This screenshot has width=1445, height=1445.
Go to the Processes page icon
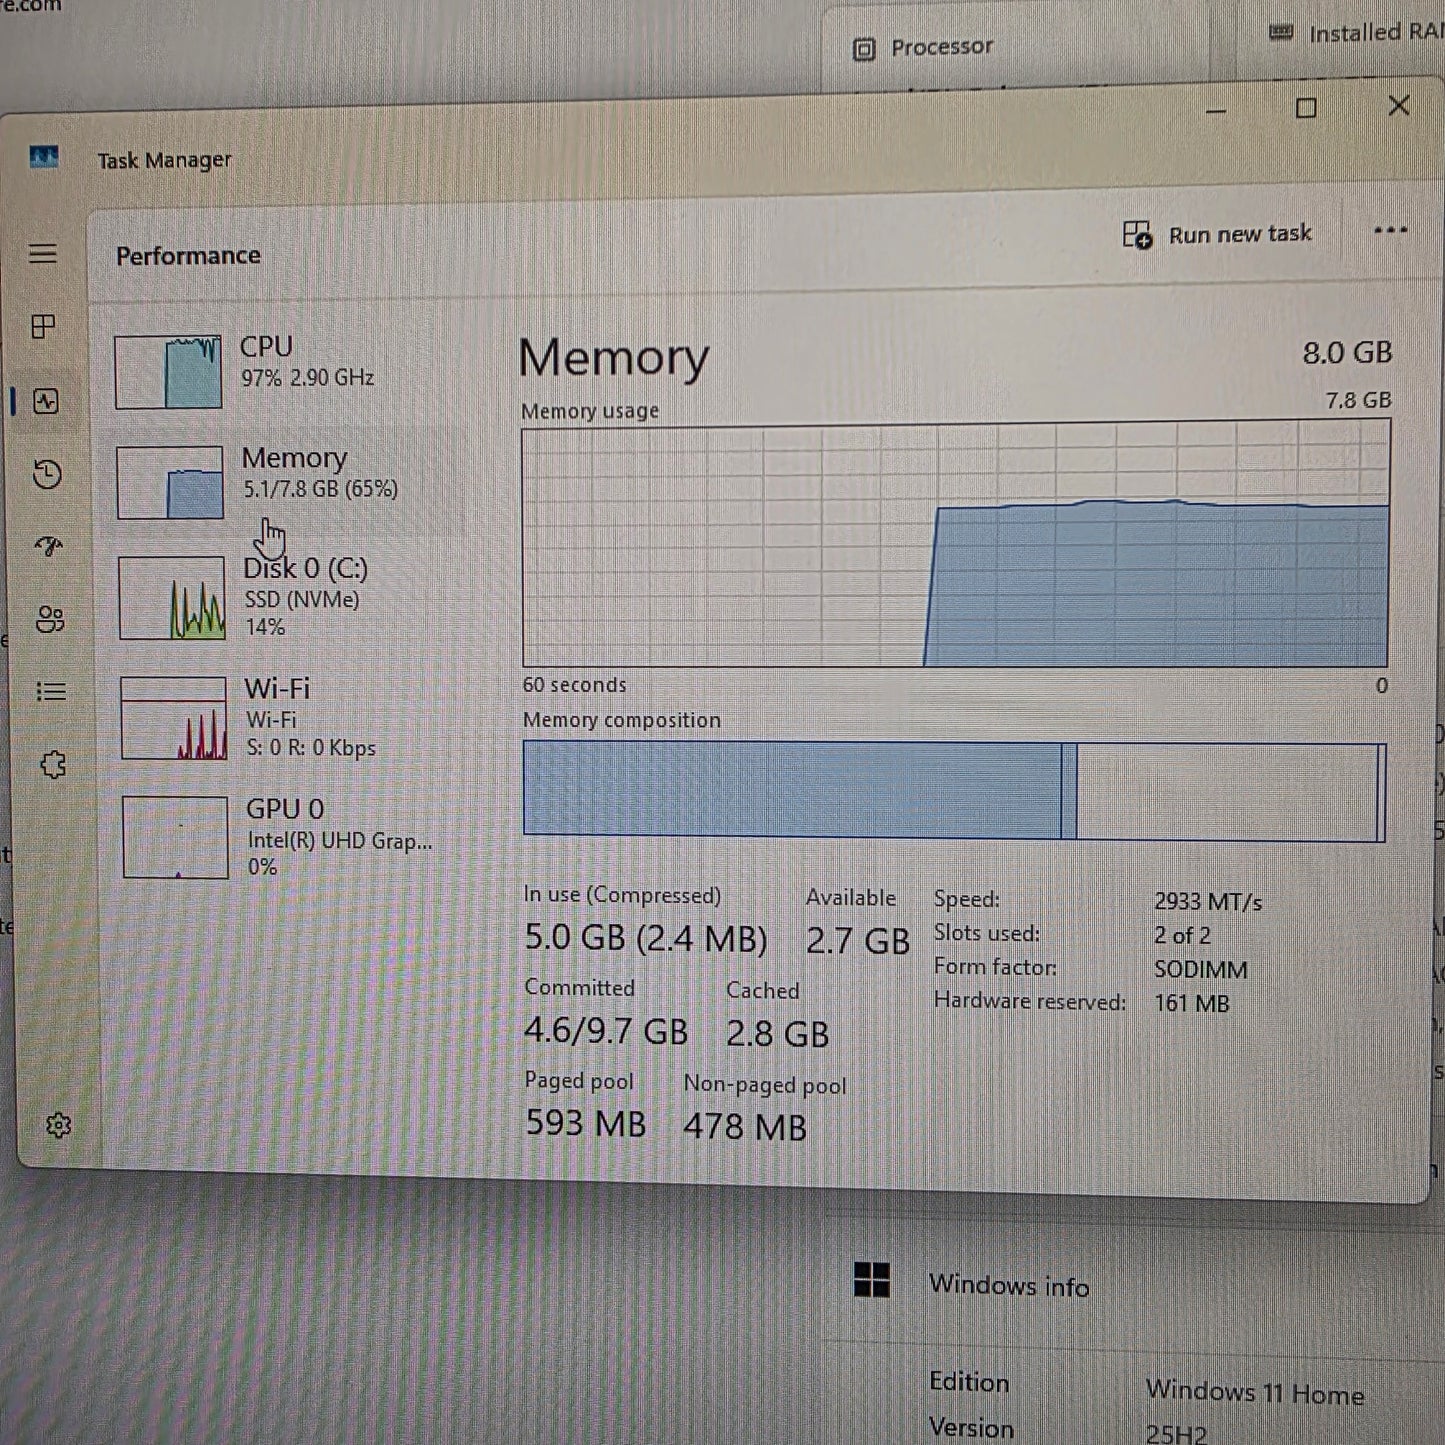point(43,327)
